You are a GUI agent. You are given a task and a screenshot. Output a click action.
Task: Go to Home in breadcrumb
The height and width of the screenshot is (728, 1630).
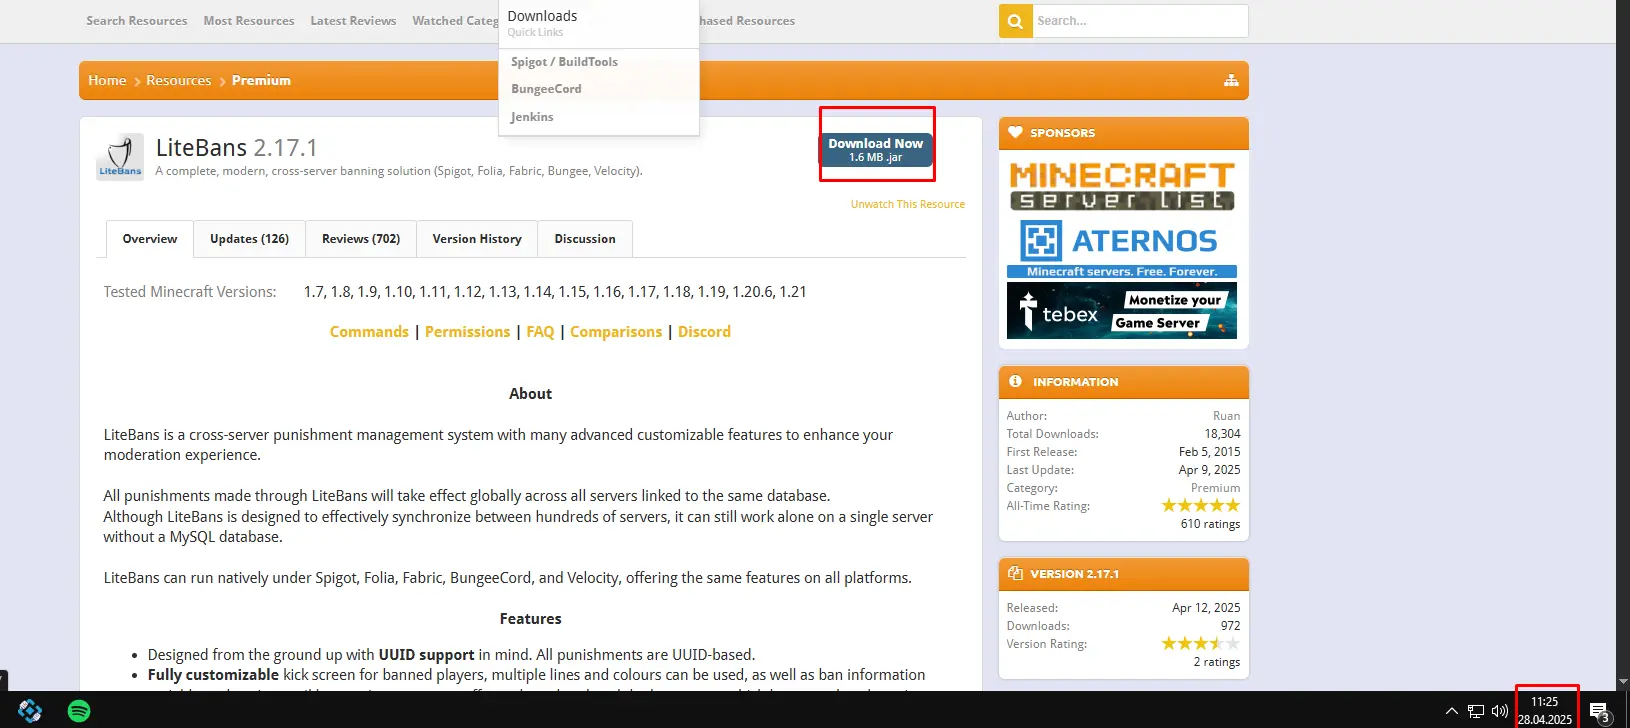(107, 80)
